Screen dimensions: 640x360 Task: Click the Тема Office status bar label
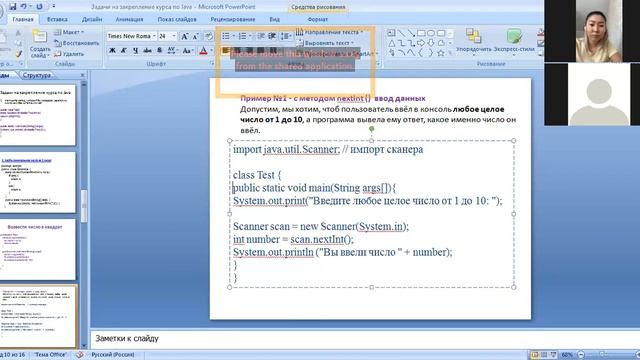[x=50, y=355]
